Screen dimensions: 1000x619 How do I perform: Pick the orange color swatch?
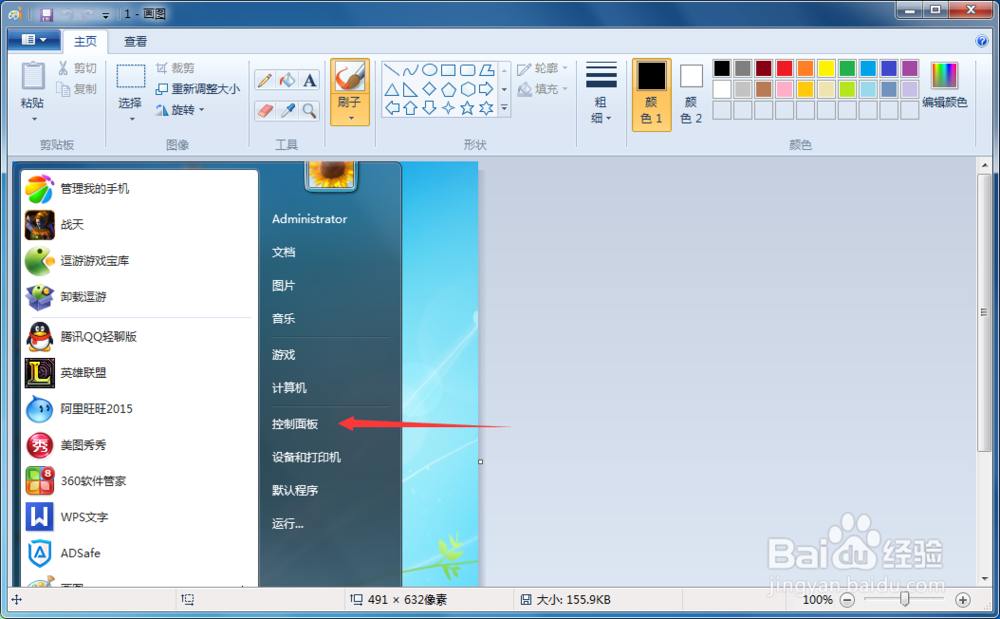coord(805,68)
